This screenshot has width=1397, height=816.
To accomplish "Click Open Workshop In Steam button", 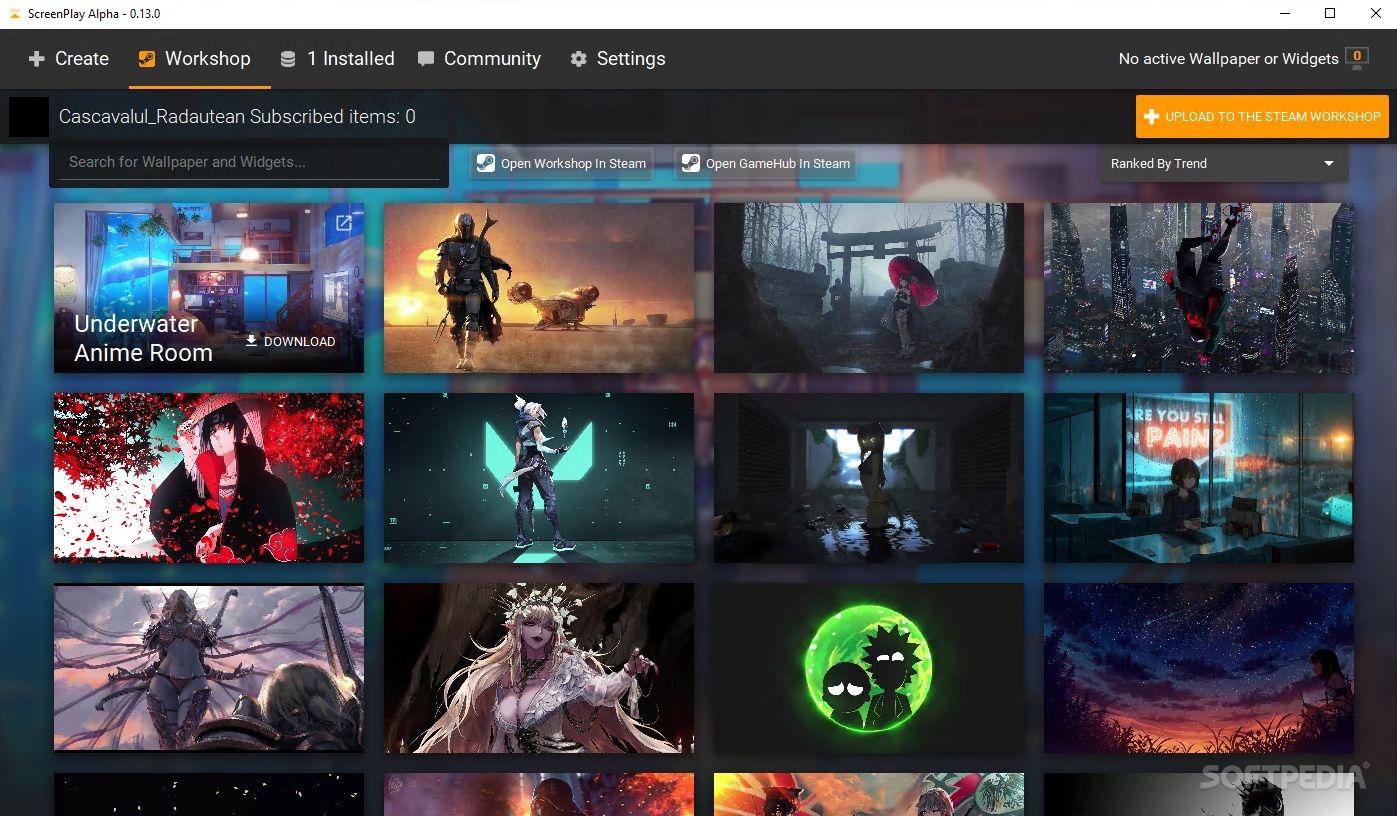I will [x=561, y=163].
